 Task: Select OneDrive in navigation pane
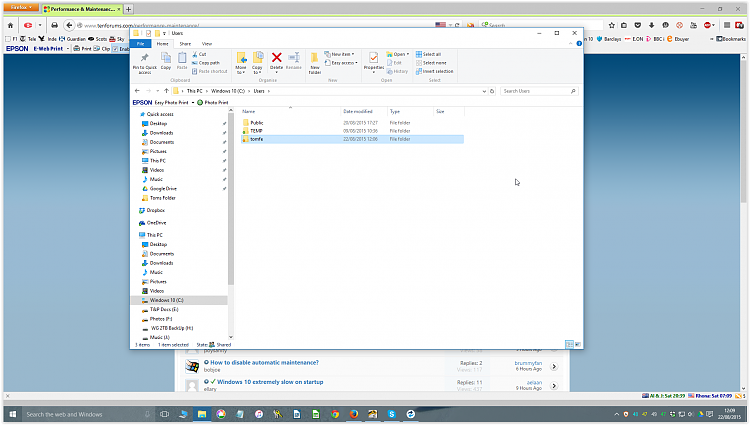point(153,223)
